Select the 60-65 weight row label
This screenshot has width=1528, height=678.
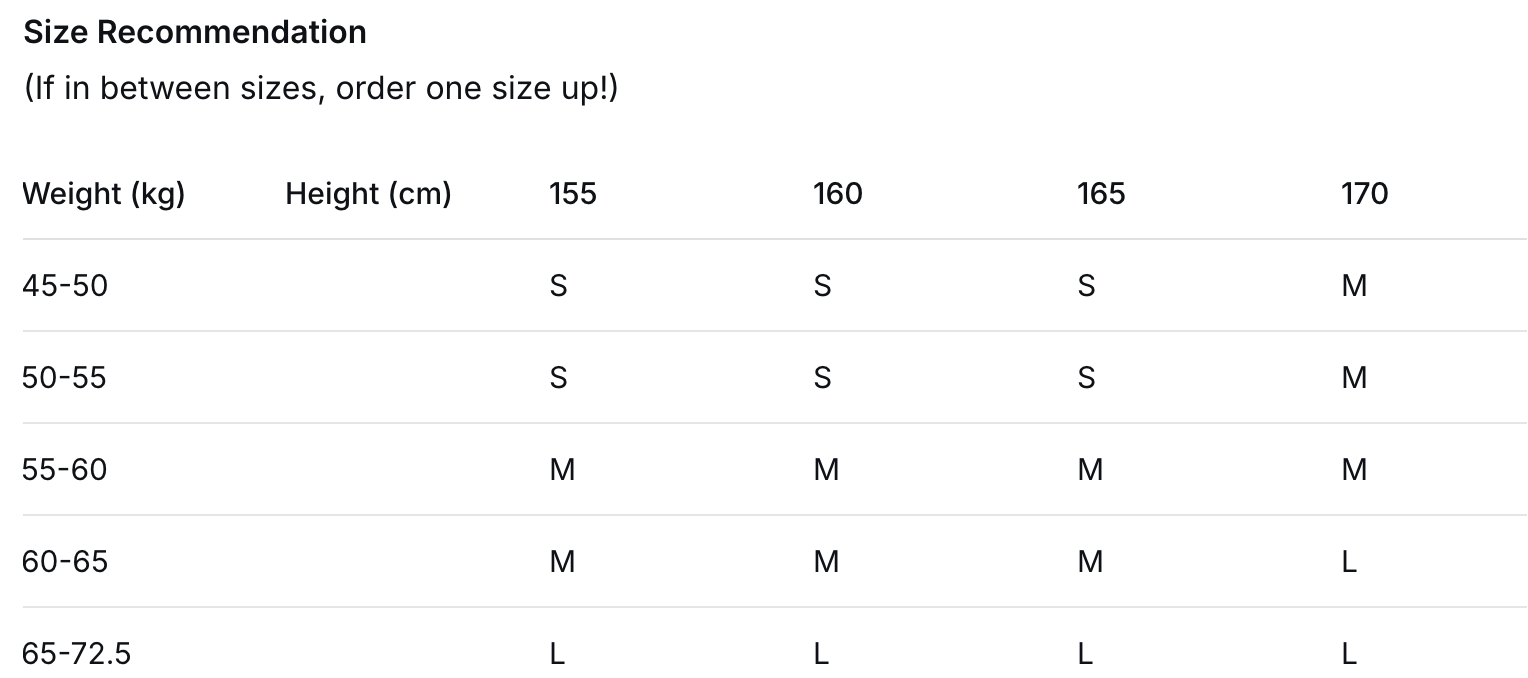(65, 562)
